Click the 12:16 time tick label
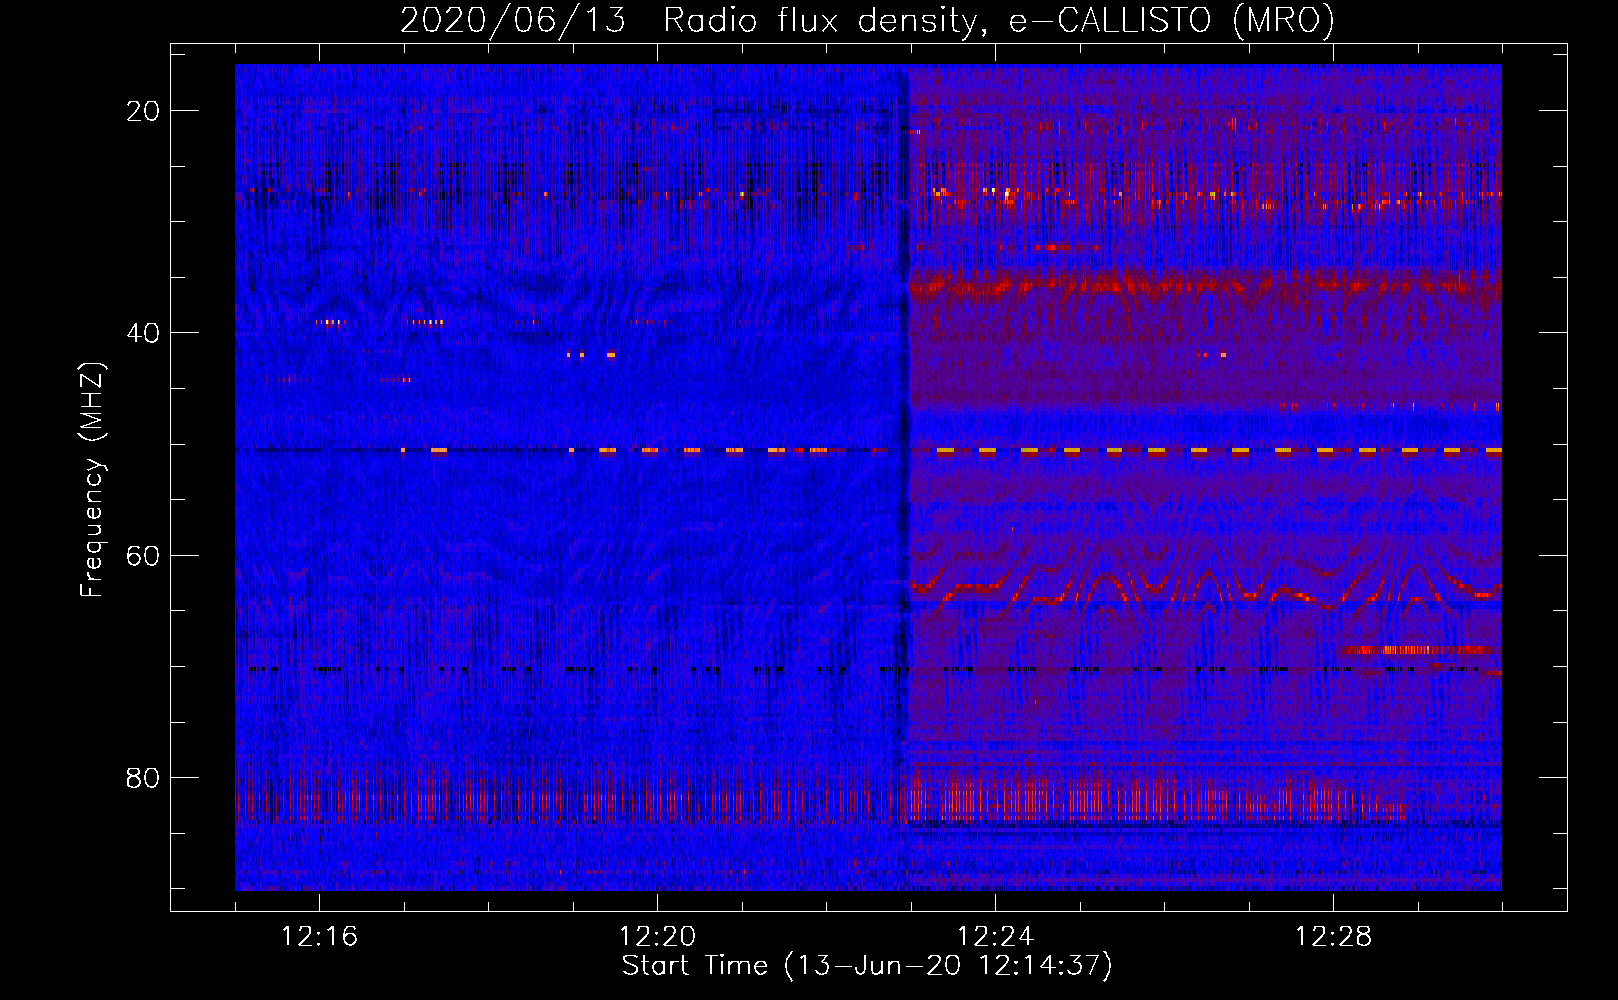 pyautogui.click(x=319, y=937)
